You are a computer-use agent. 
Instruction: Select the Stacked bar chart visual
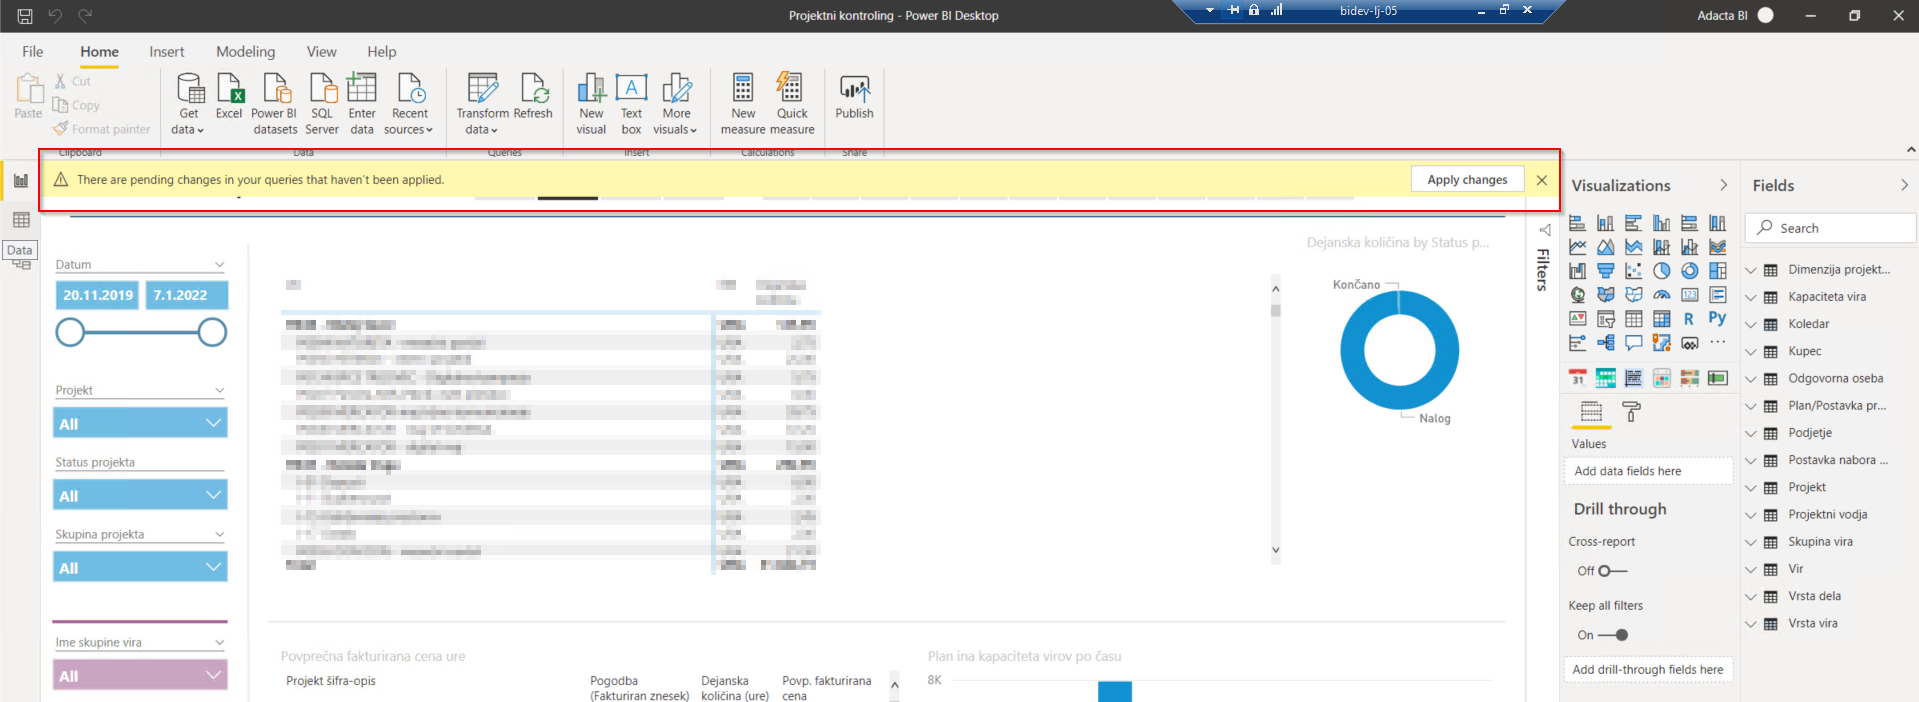[x=1577, y=223]
